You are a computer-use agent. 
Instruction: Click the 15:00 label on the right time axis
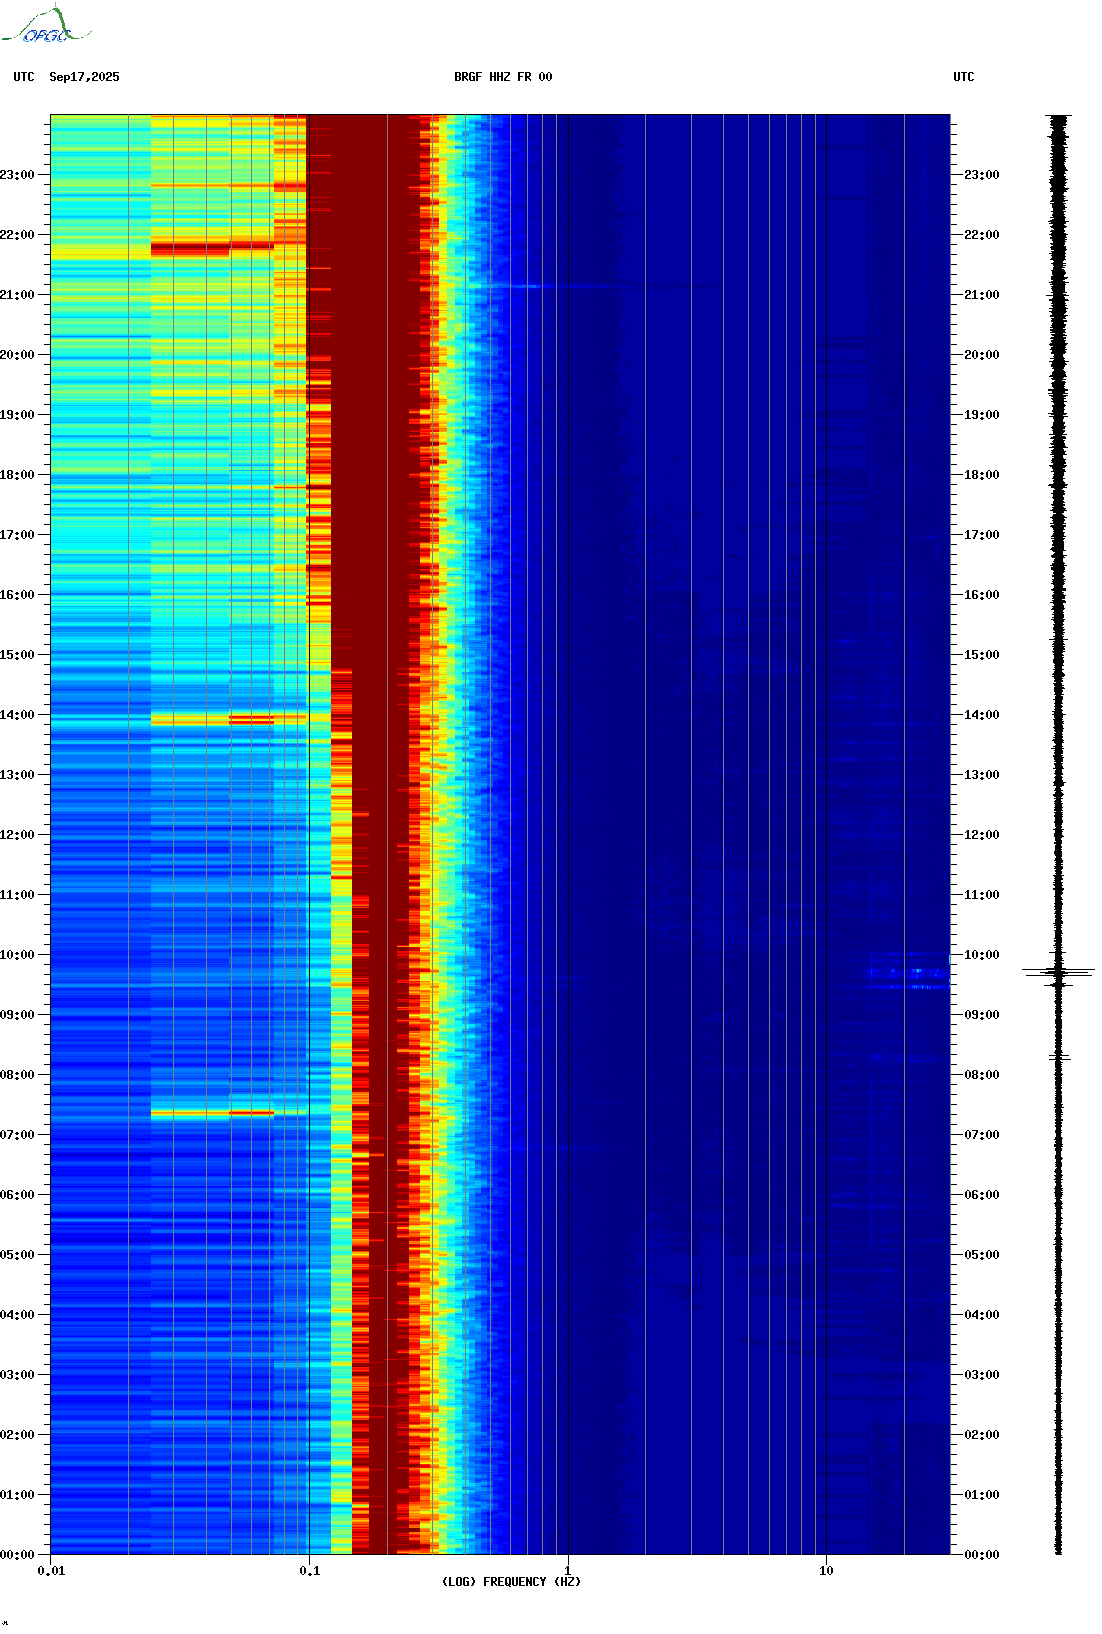tap(982, 655)
